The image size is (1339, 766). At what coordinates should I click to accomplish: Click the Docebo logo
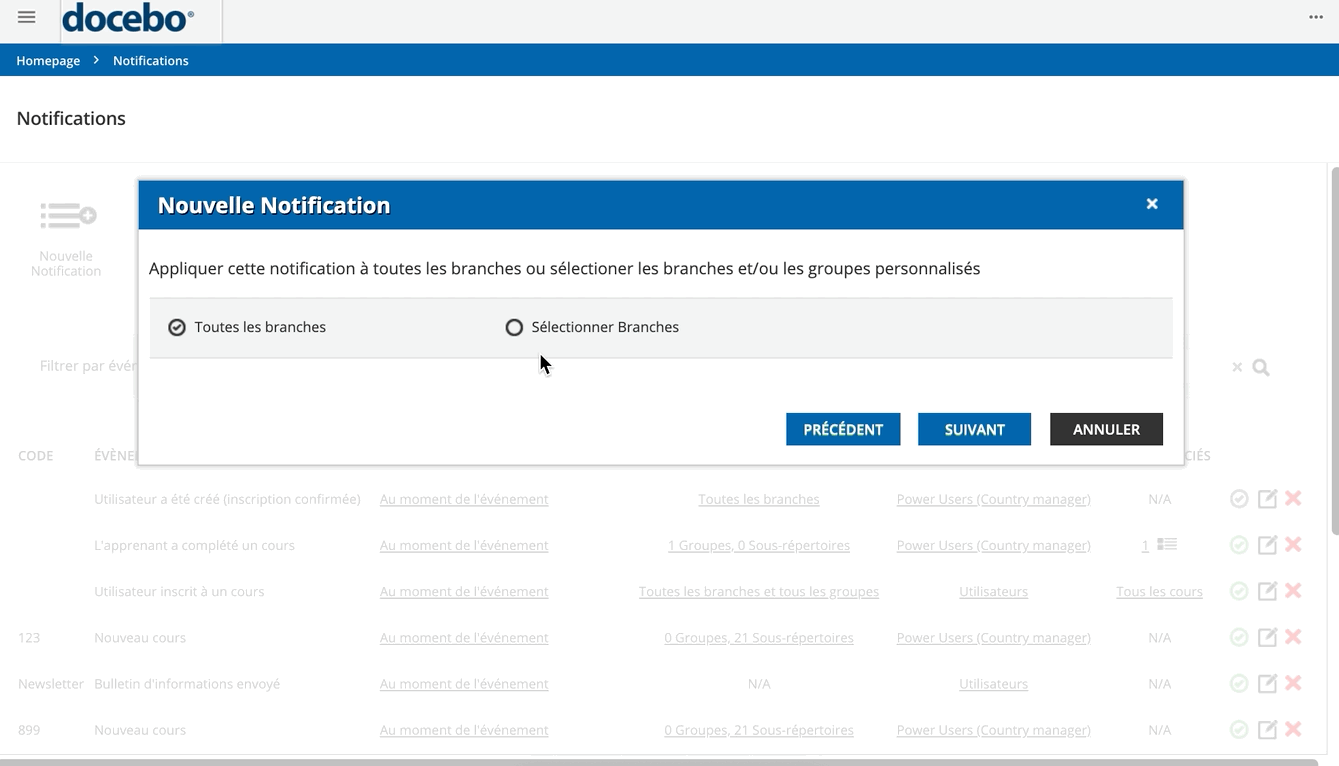point(128,18)
